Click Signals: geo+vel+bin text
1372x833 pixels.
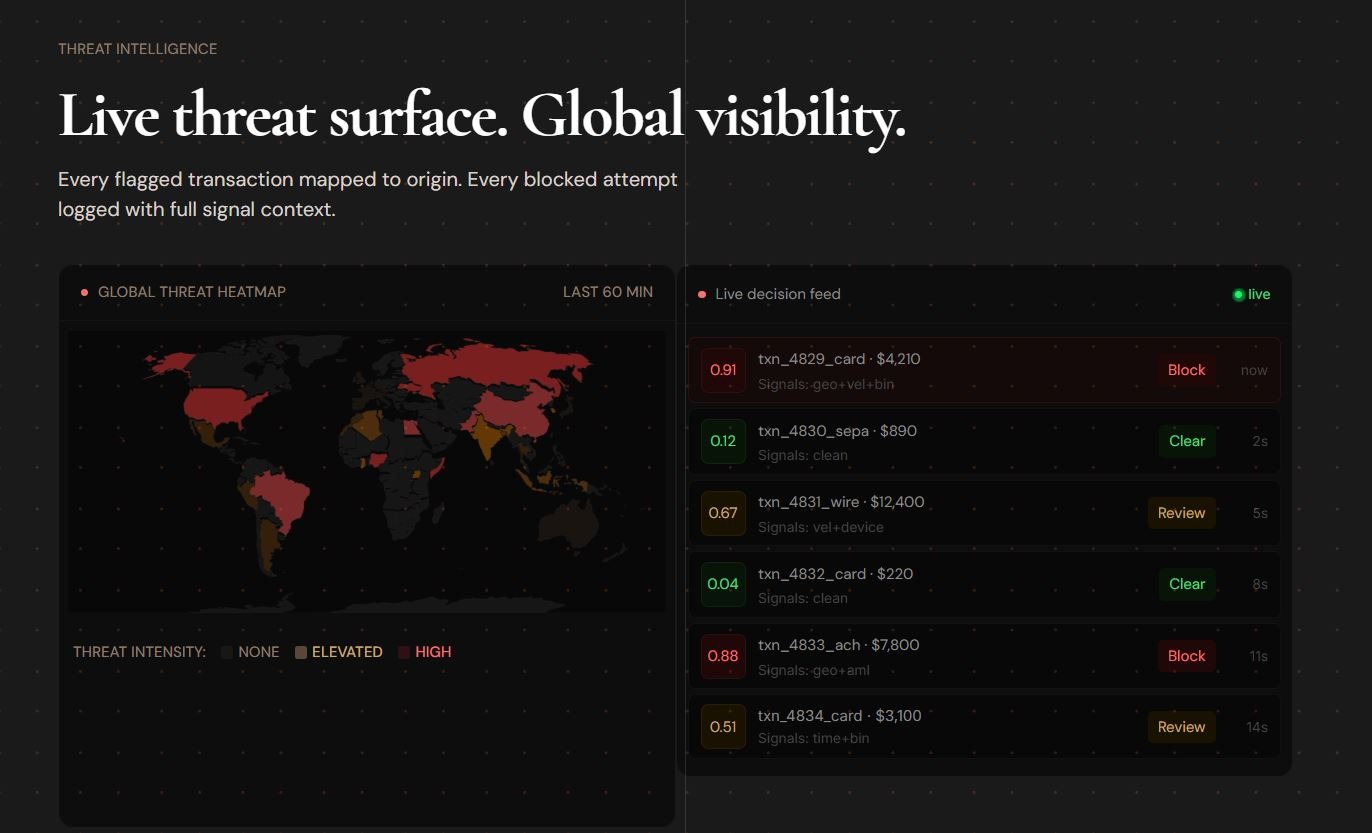(827, 384)
